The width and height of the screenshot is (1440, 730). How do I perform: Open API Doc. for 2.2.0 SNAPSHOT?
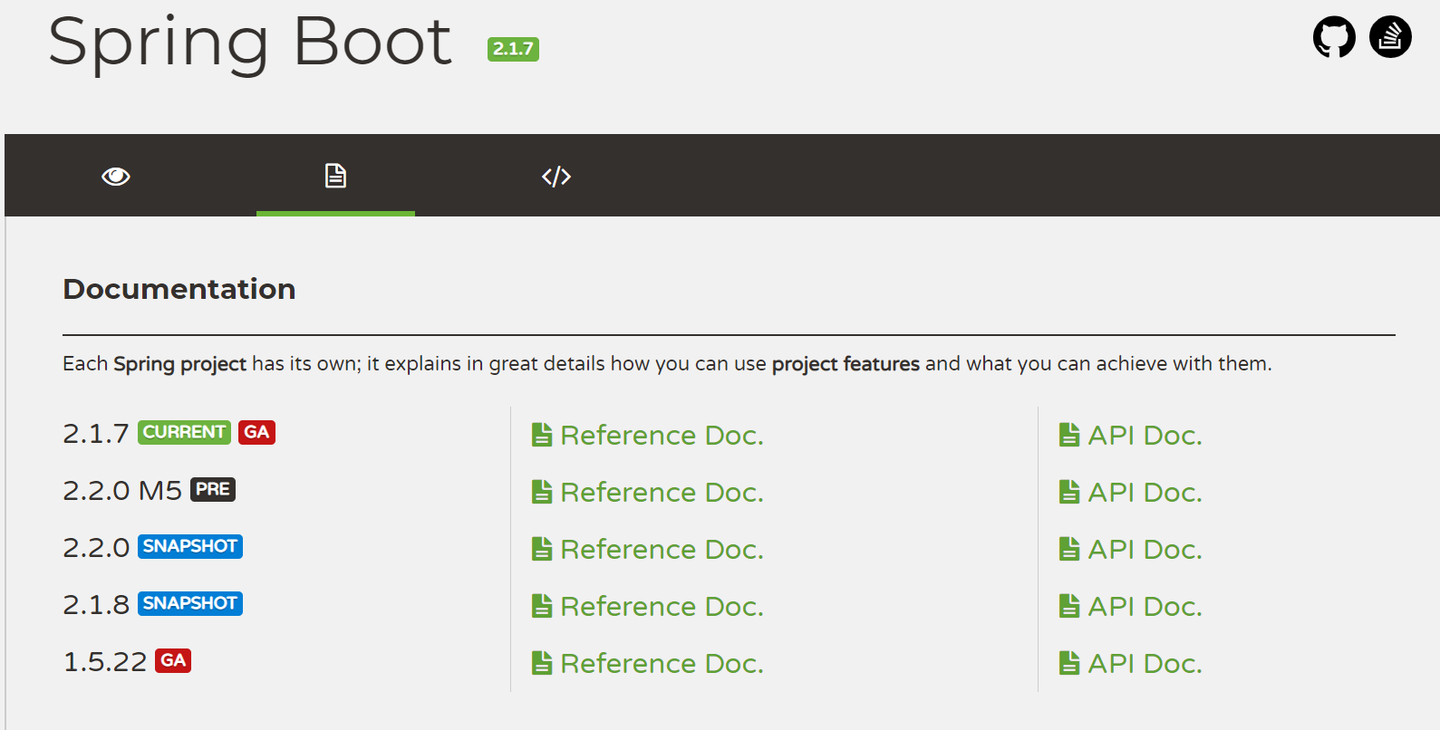(x=1144, y=549)
